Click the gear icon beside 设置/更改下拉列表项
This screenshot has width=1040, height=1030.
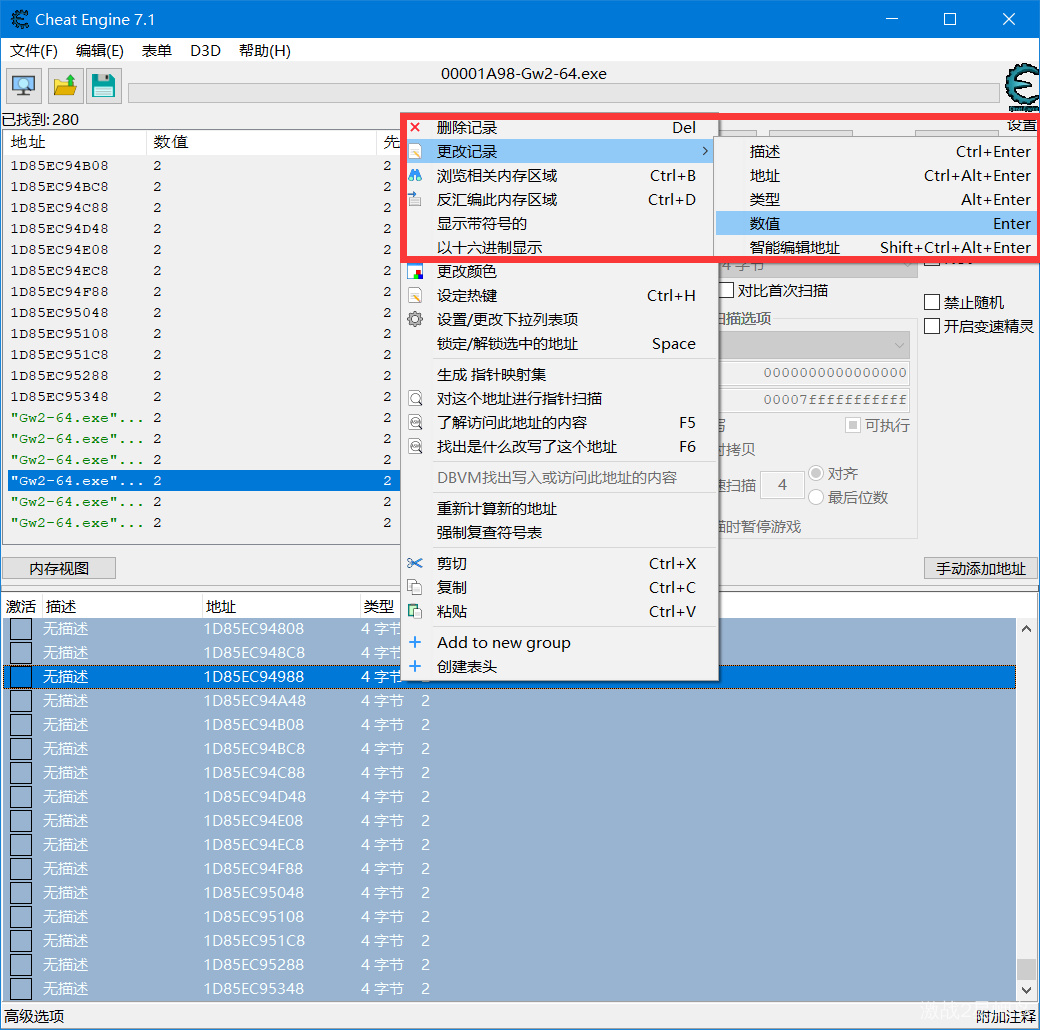tap(415, 320)
